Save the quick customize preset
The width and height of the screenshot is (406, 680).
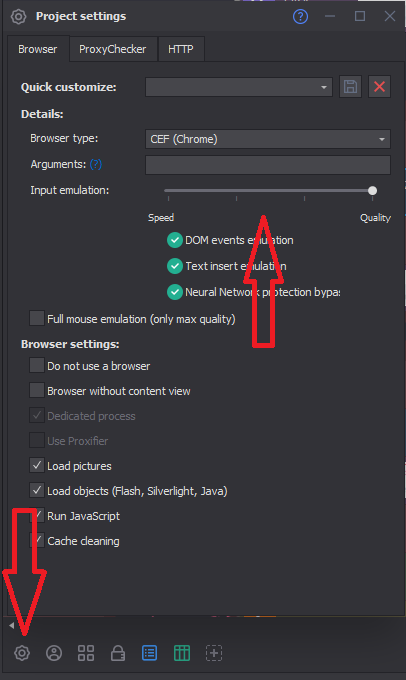(350, 87)
